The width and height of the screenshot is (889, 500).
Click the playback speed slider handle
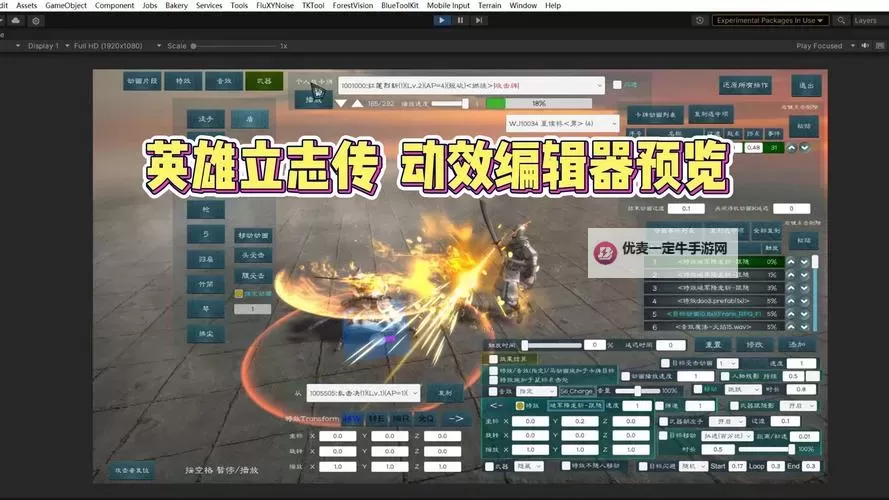pyautogui.click(x=465, y=104)
